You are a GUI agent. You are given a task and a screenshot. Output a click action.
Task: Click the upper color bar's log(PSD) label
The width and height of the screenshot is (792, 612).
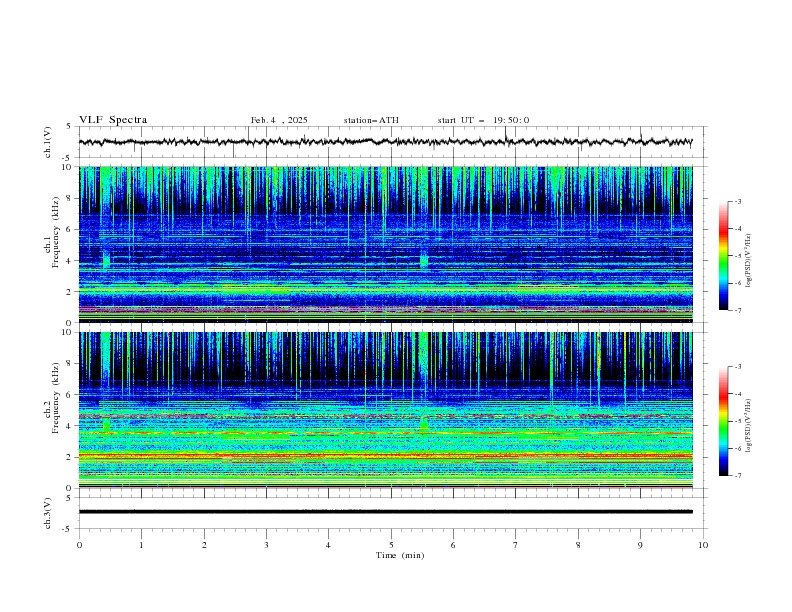click(x=749, y=261)
